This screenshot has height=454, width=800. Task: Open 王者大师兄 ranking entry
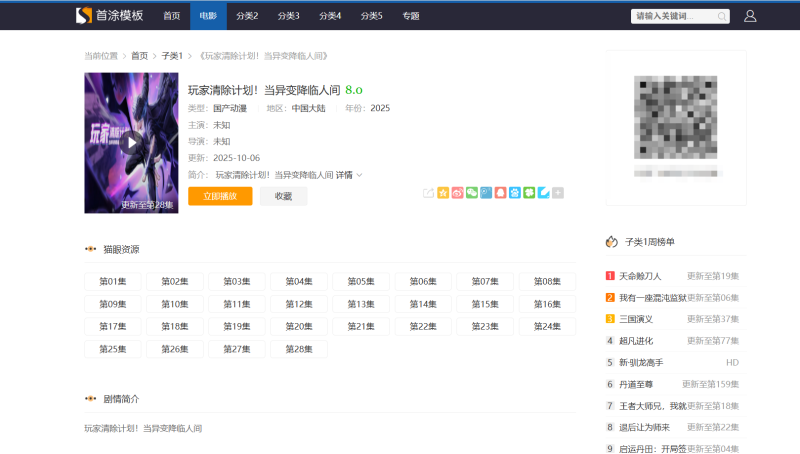(653, 406)
